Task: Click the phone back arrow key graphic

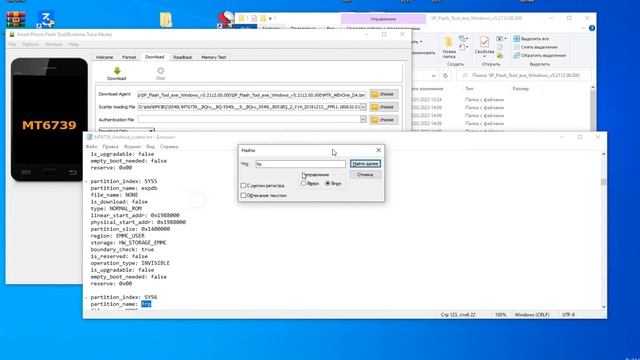Action: pyautogui.click(x=72, y=172)
